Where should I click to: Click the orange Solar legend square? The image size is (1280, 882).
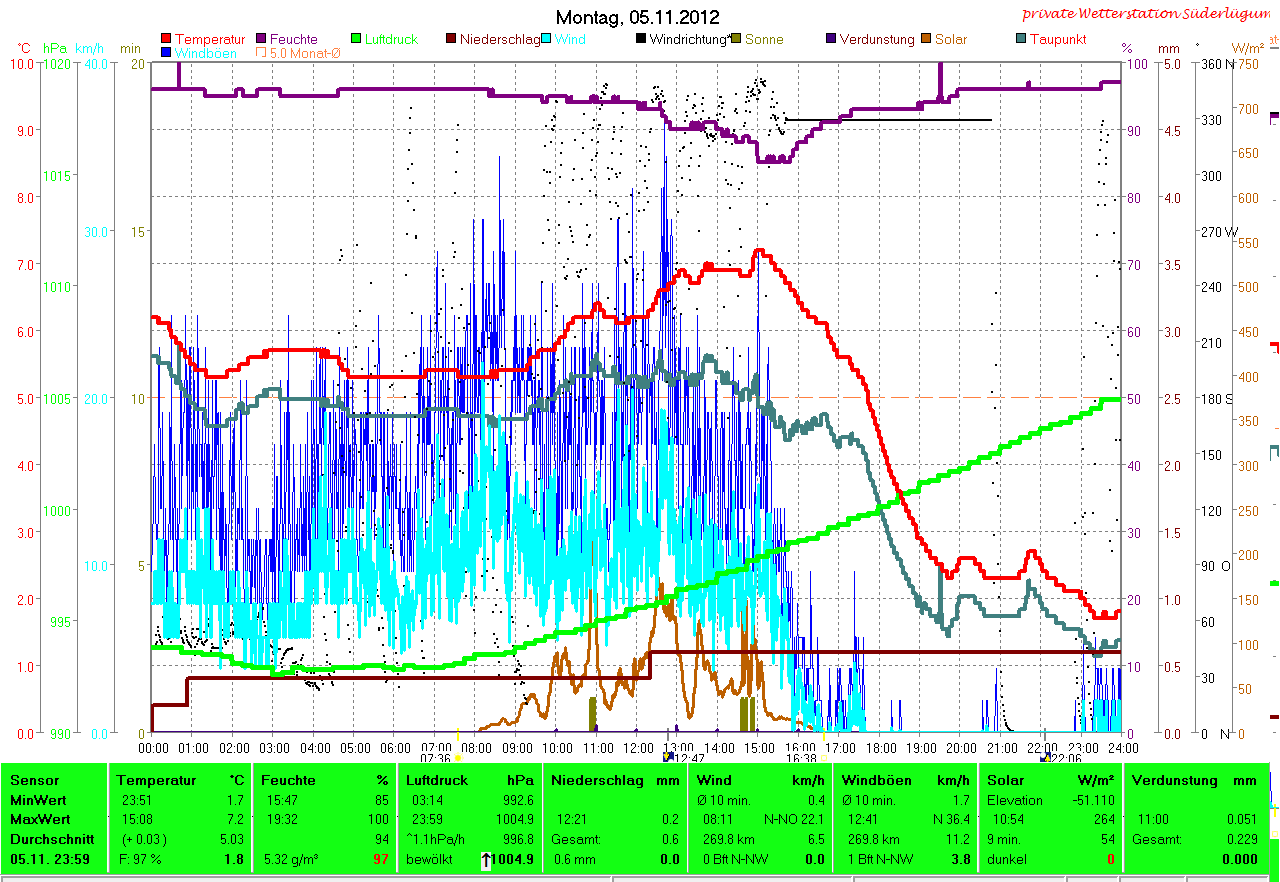[926, 40]
